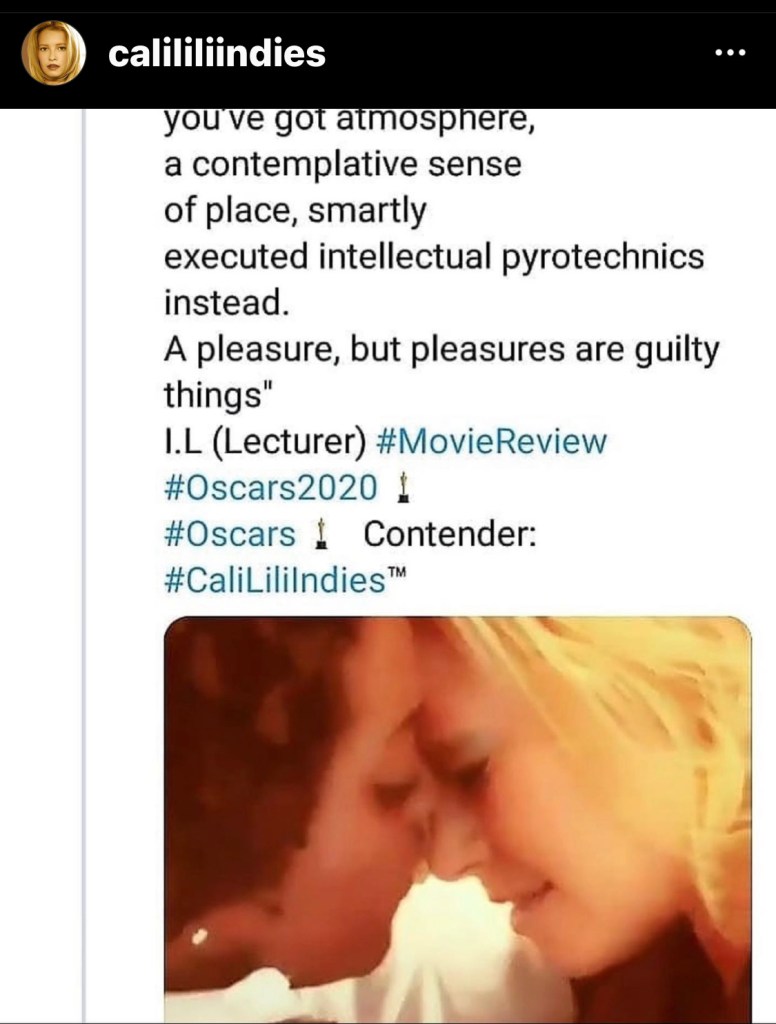Viewport: 776px width, 1024px height.
Task: Click the "of place, smartly" text
Action: 295,211
